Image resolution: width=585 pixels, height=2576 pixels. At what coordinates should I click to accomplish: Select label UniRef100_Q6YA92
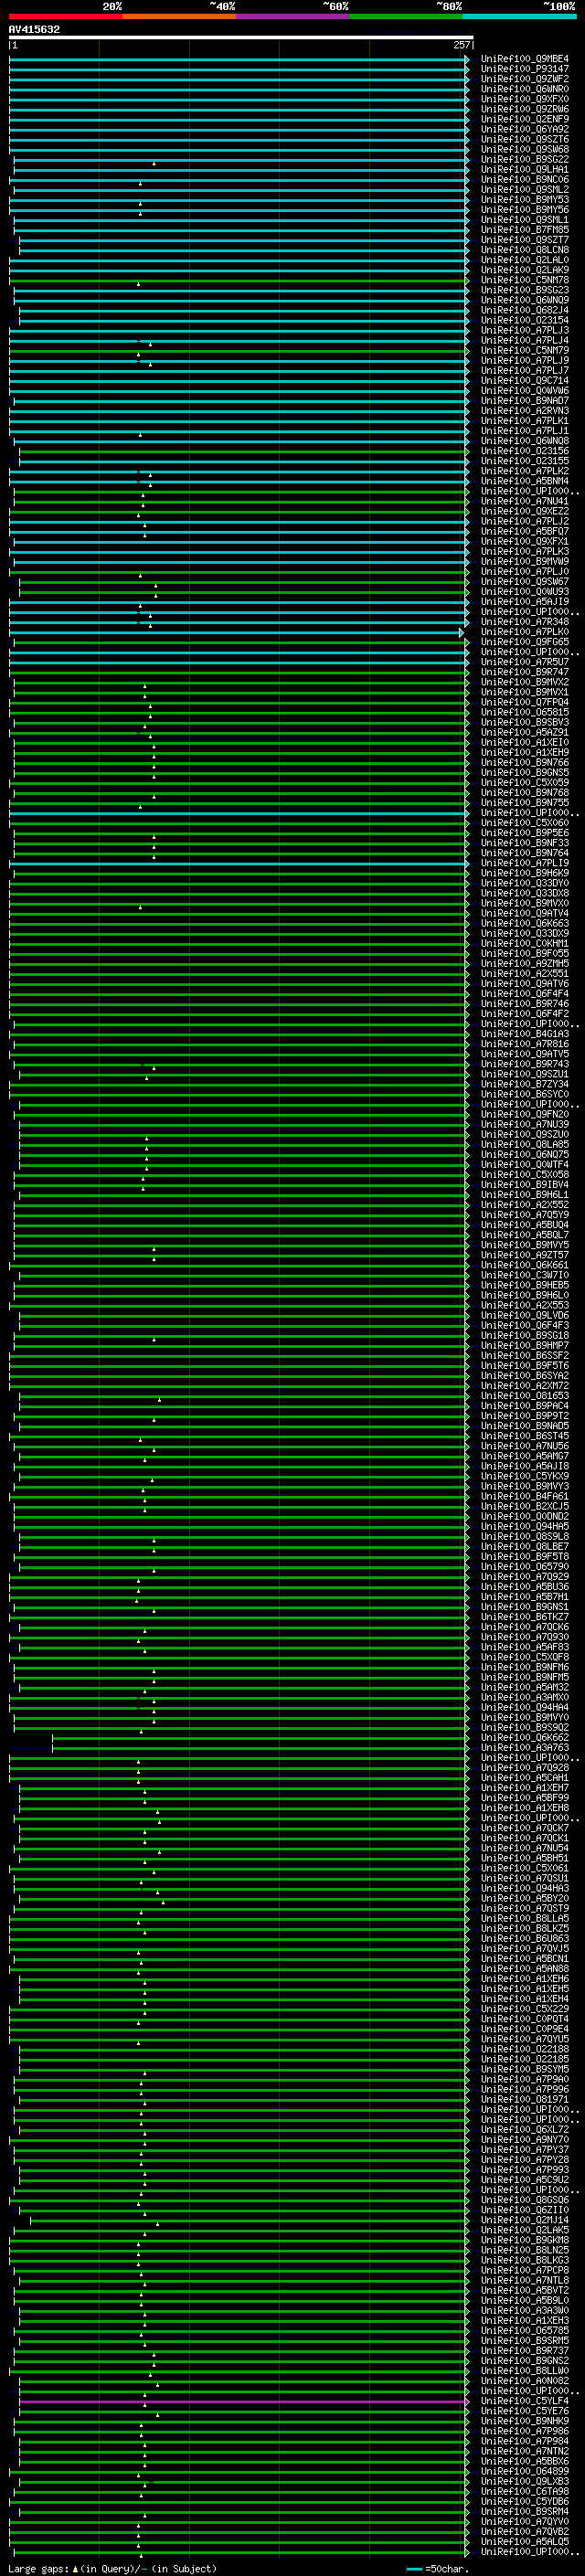[524, 129]
